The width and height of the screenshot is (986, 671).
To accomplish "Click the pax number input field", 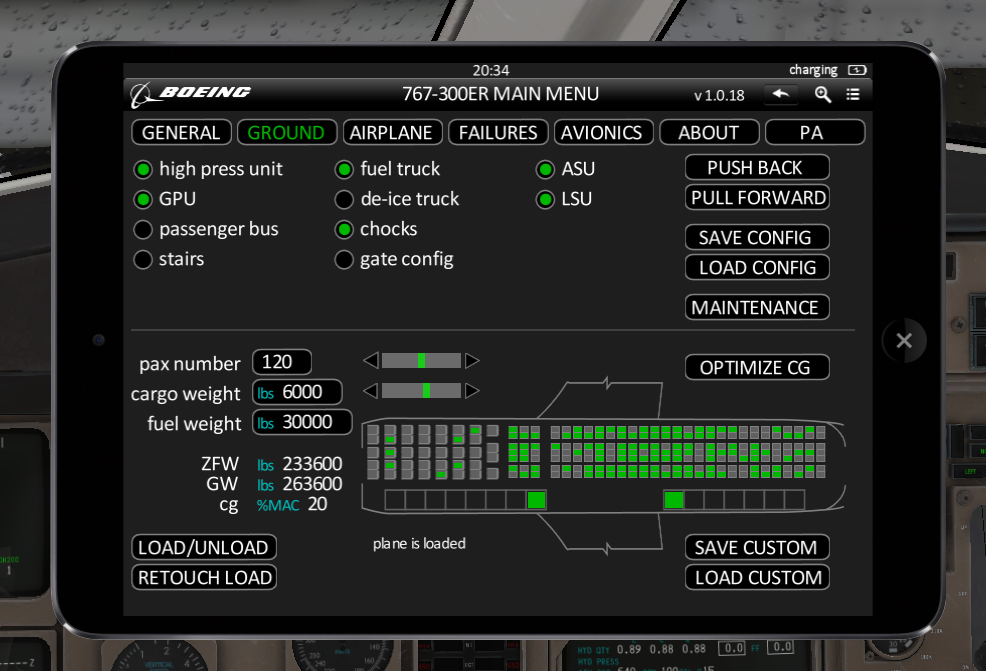I will pyautogui.click(x=282, y=362).
